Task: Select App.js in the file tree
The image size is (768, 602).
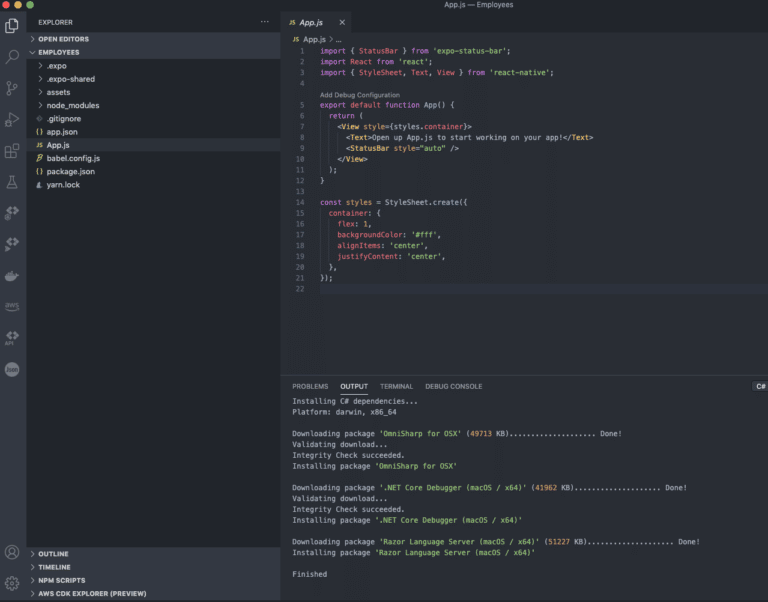Action: click(x=153, y=145)
